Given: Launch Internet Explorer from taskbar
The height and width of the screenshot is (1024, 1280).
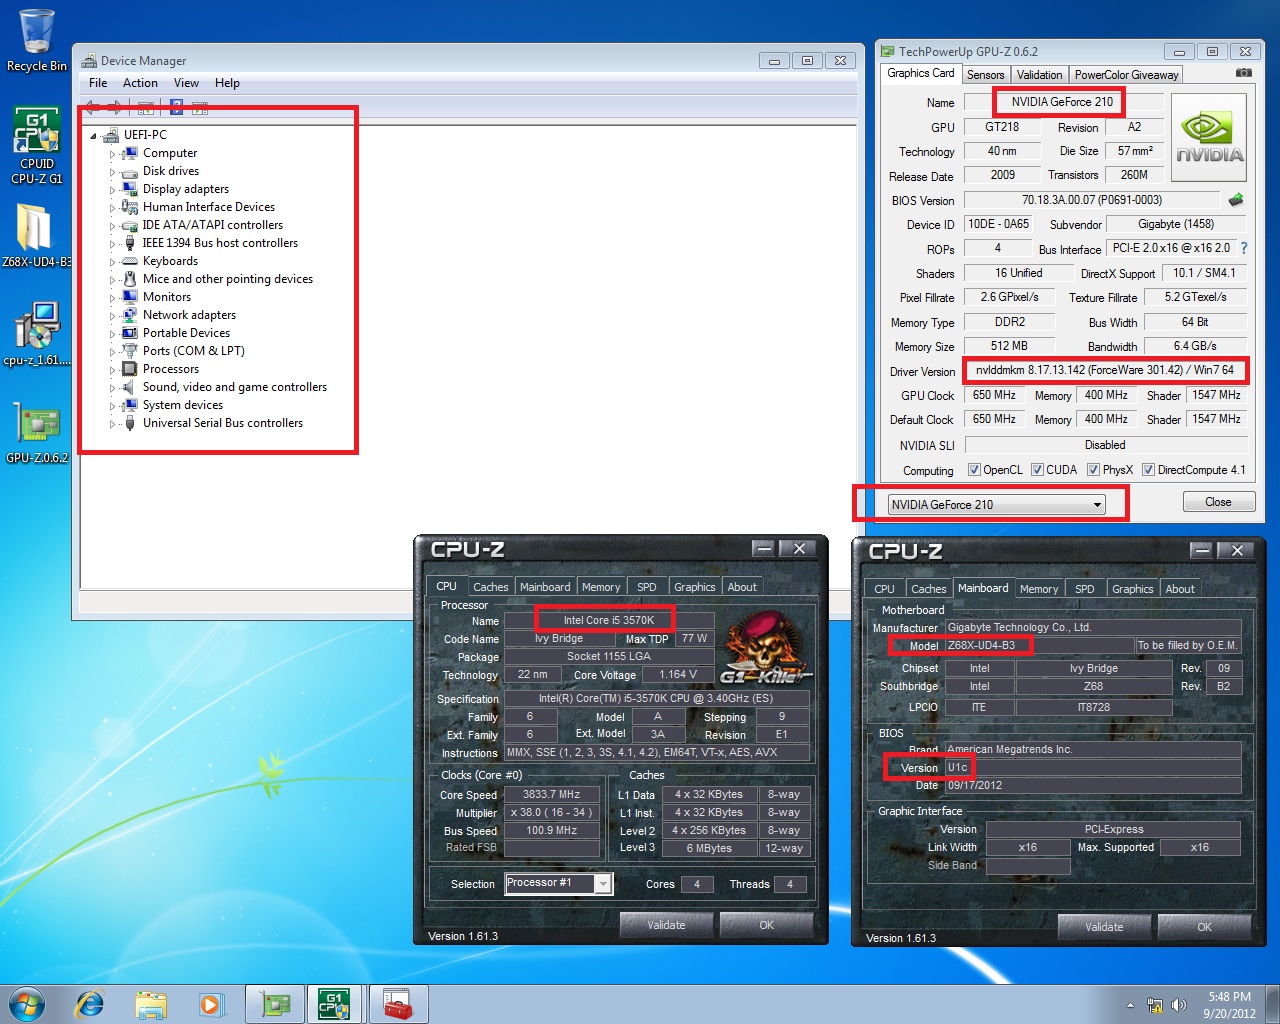Looking at the screenshot, I should coord(90,1004).
